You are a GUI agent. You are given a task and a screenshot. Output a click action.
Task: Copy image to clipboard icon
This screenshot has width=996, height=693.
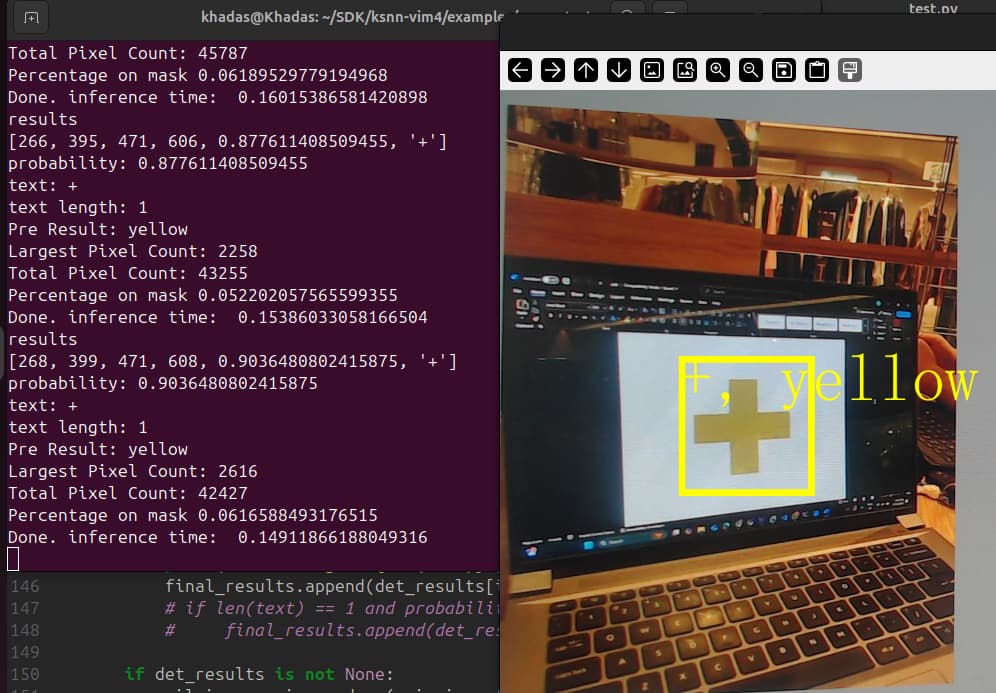817,70
